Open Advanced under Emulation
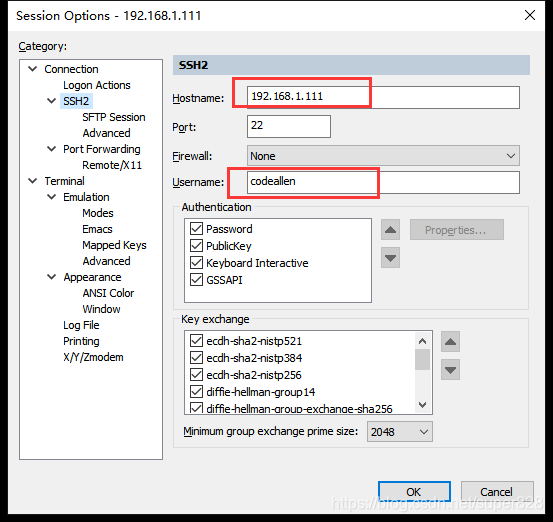Image resolution: width=553 pixels, height=522 pixels. pos(106,261)
